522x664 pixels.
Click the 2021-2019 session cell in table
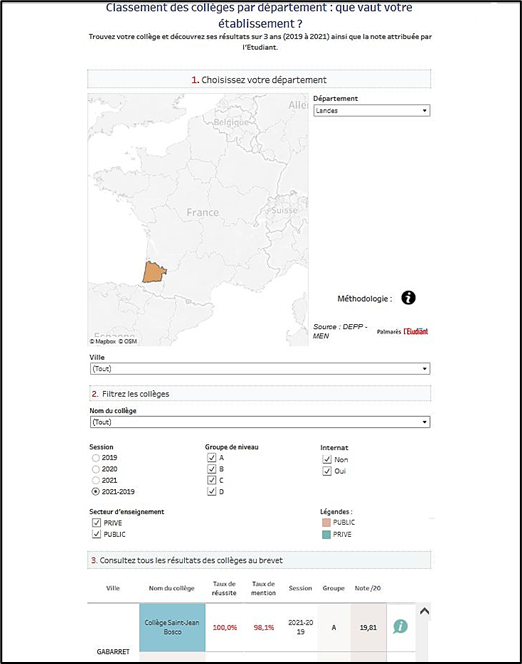301,627
